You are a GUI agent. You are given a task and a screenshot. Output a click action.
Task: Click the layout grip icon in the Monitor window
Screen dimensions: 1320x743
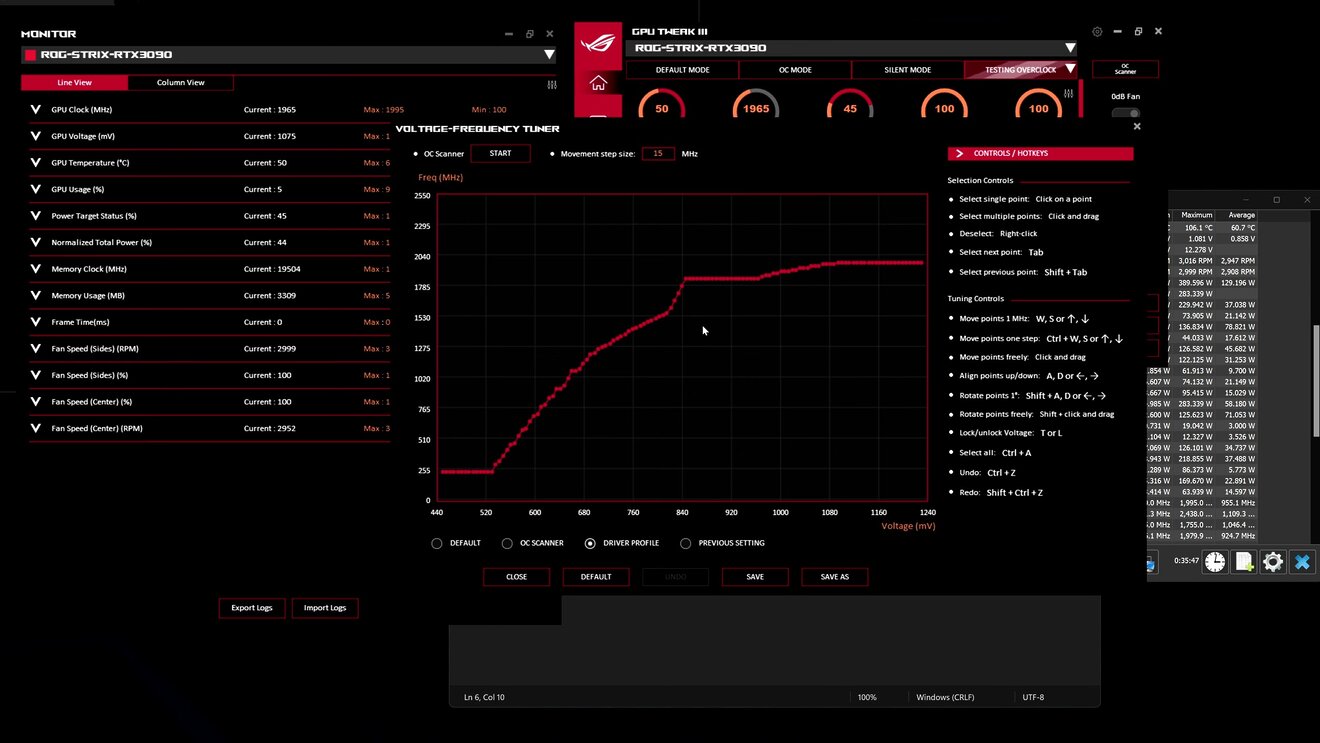pyautogui.click(x=551, y=84)
